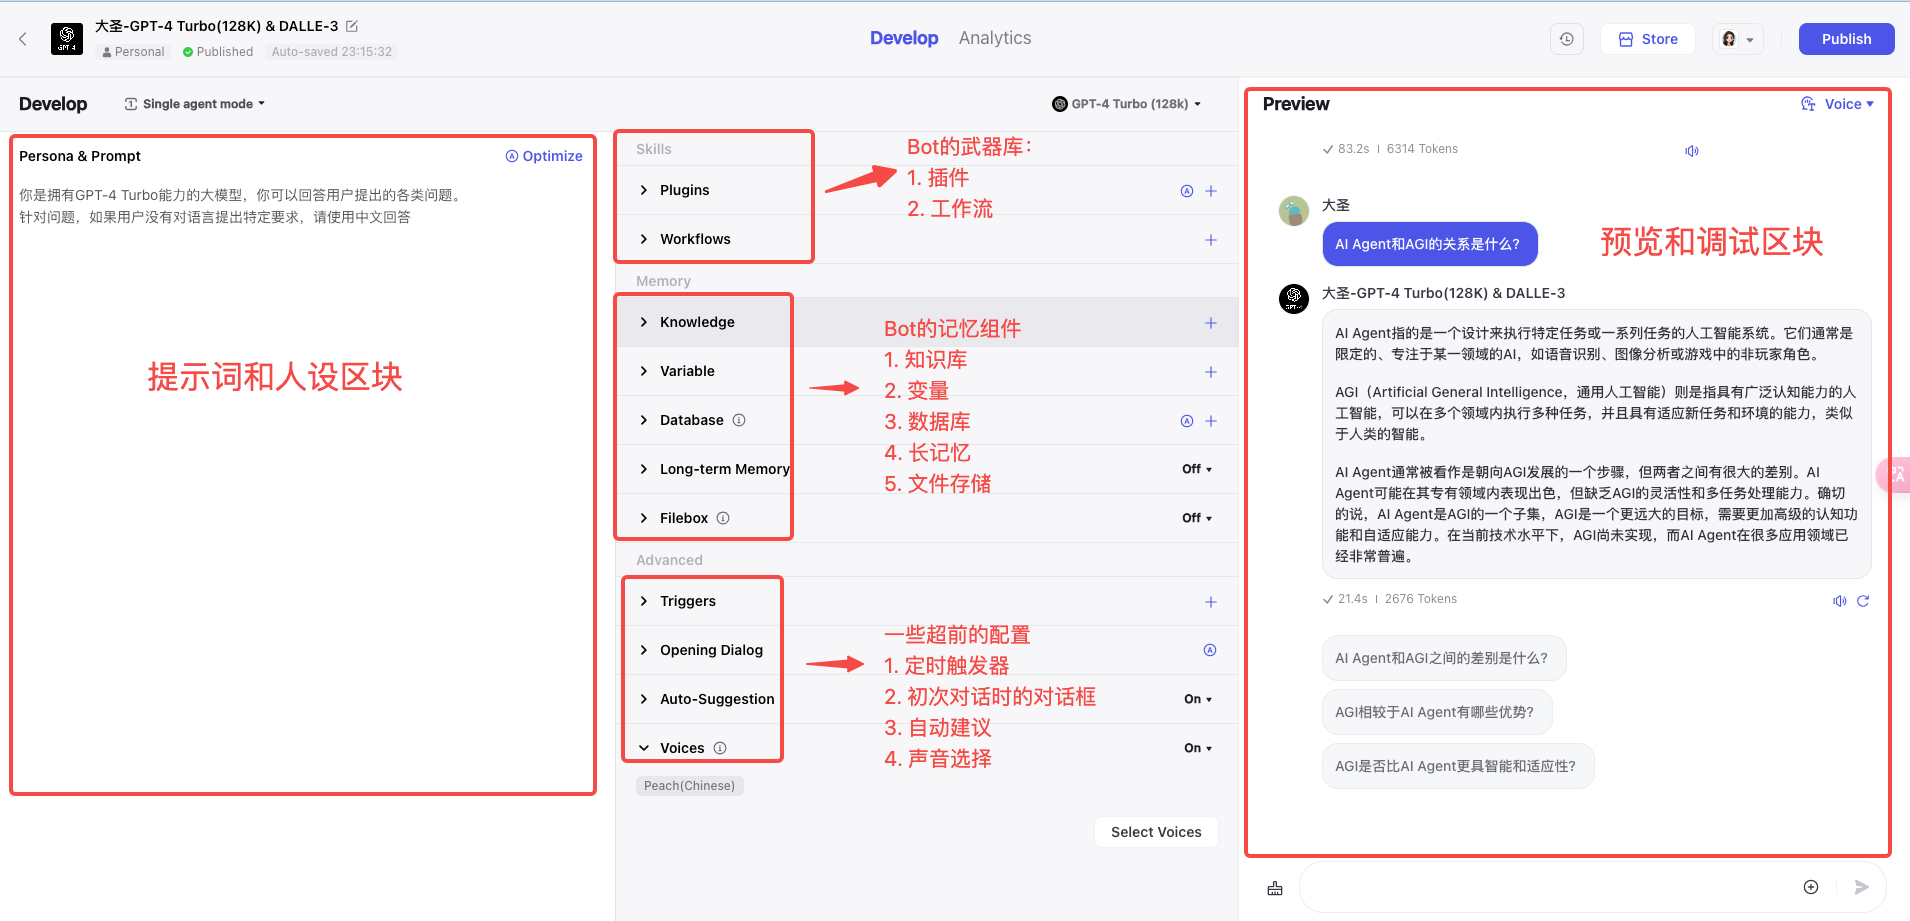1910x921 pixels.
Task: Click the bot avatar in chat reply
Action: click(x=1294, y=298)
